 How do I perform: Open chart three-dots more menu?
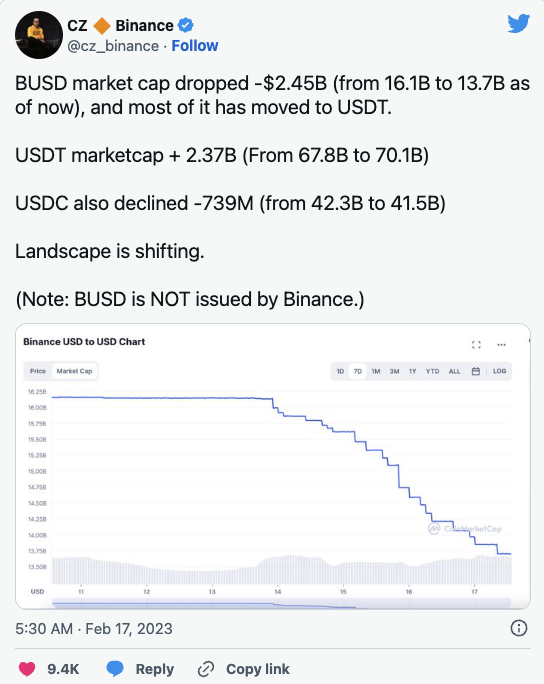tap(501, 345)
